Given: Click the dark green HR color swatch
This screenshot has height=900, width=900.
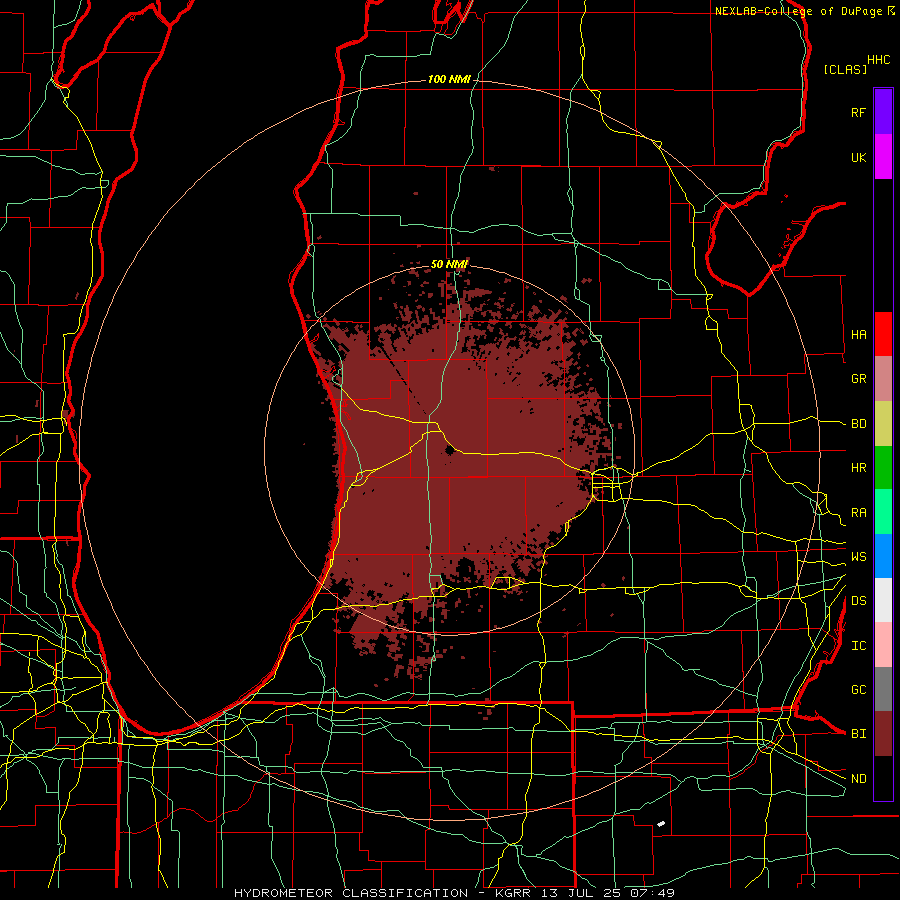Looking at the screenshot, I should click(x=883, y=468).
